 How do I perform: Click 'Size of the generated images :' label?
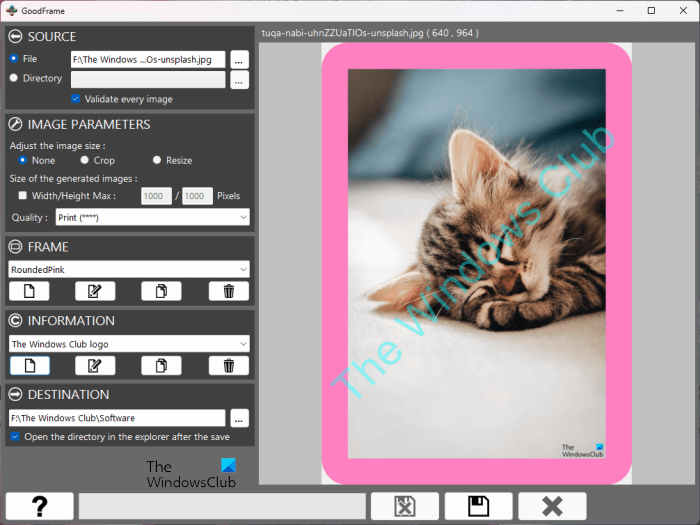coord(74,179)
